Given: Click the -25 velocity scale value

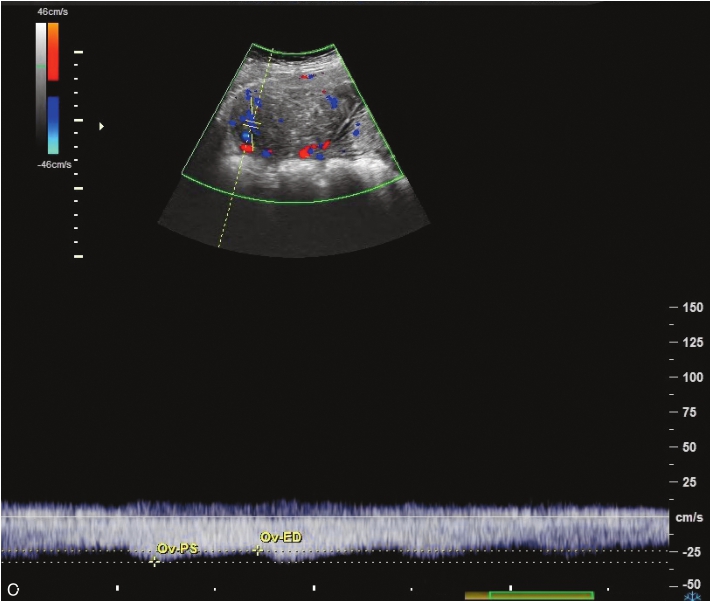Looking at the screenshot, I should tap(691, 552).
